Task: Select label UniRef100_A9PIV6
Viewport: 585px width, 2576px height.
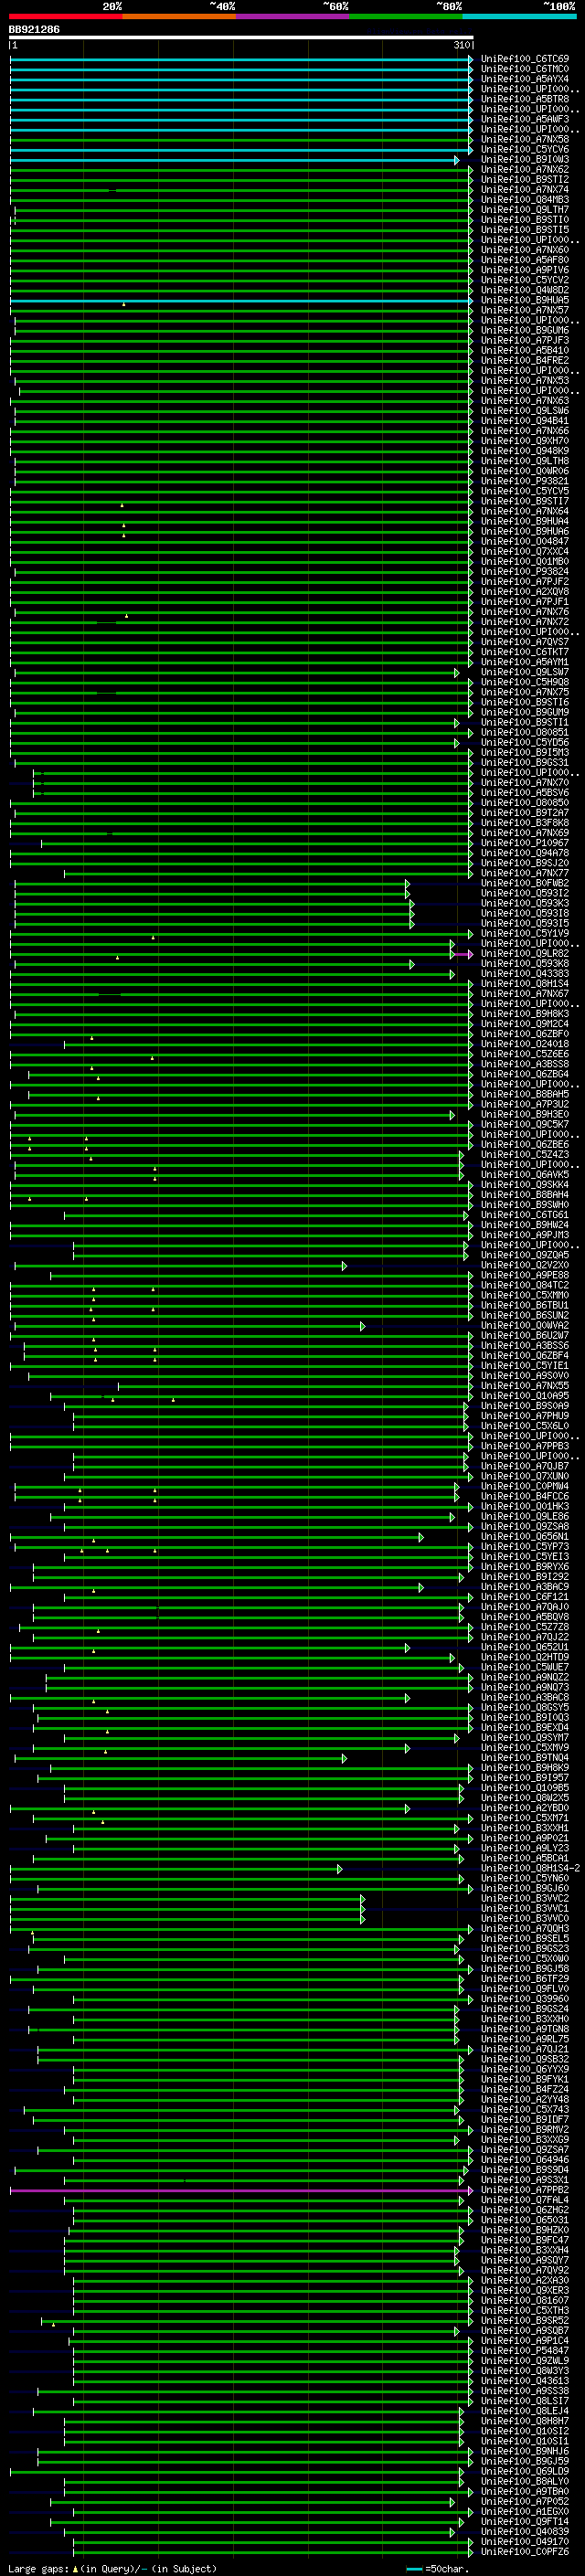Action: click(525, 270)
